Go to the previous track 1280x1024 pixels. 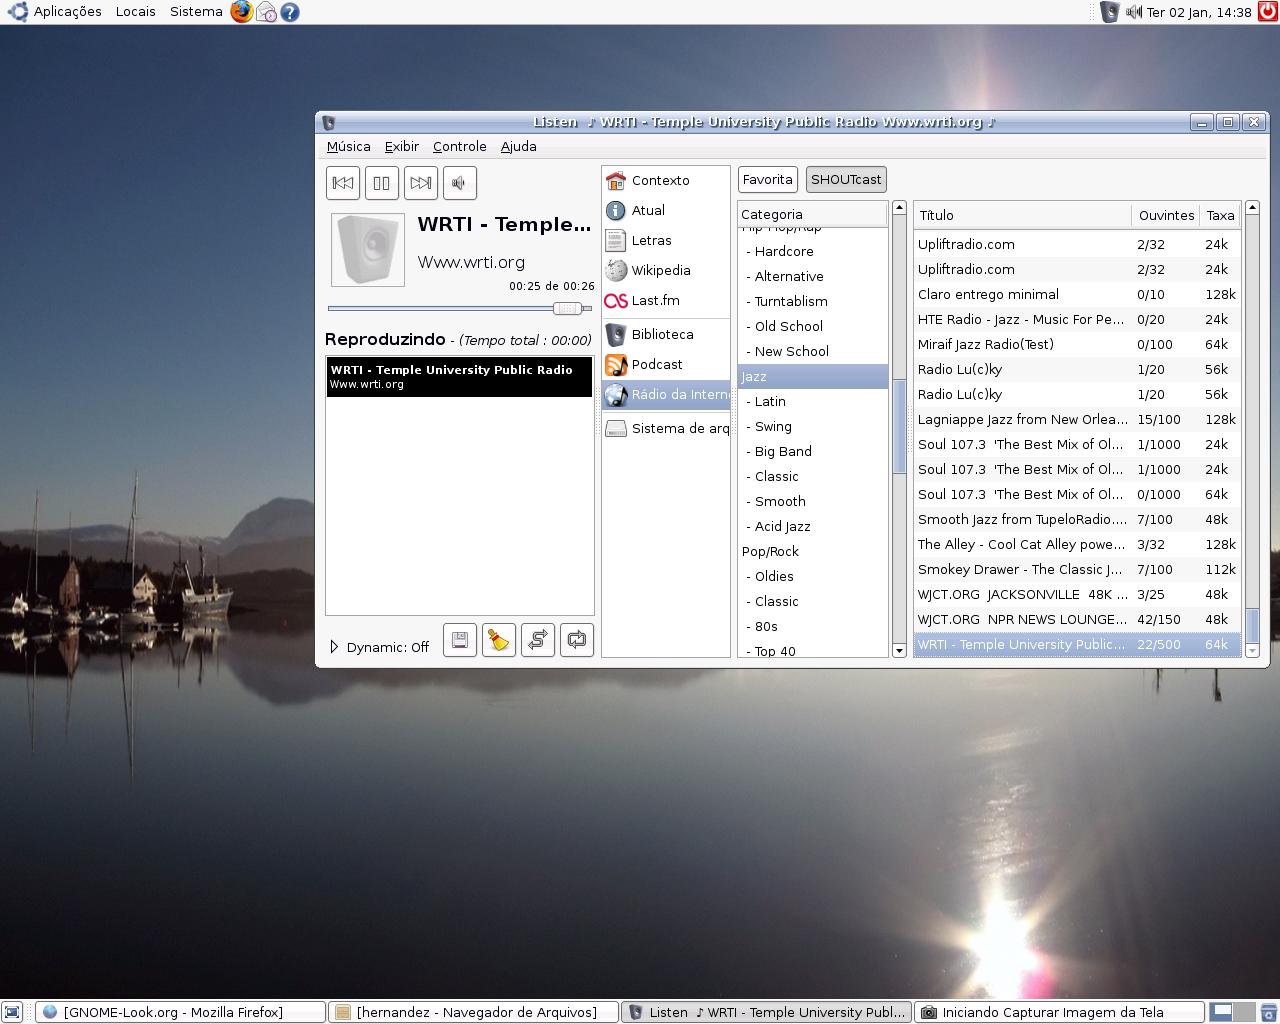pos(343,183)
